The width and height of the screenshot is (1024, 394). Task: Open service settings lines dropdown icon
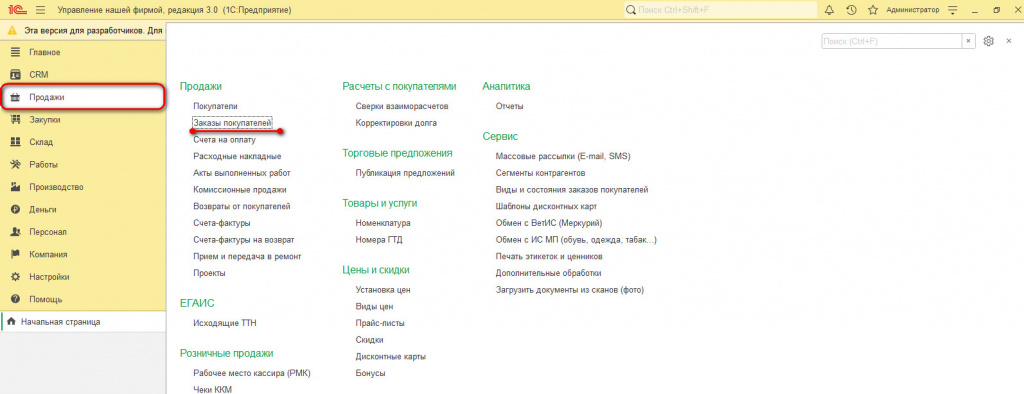click(952, 10)
